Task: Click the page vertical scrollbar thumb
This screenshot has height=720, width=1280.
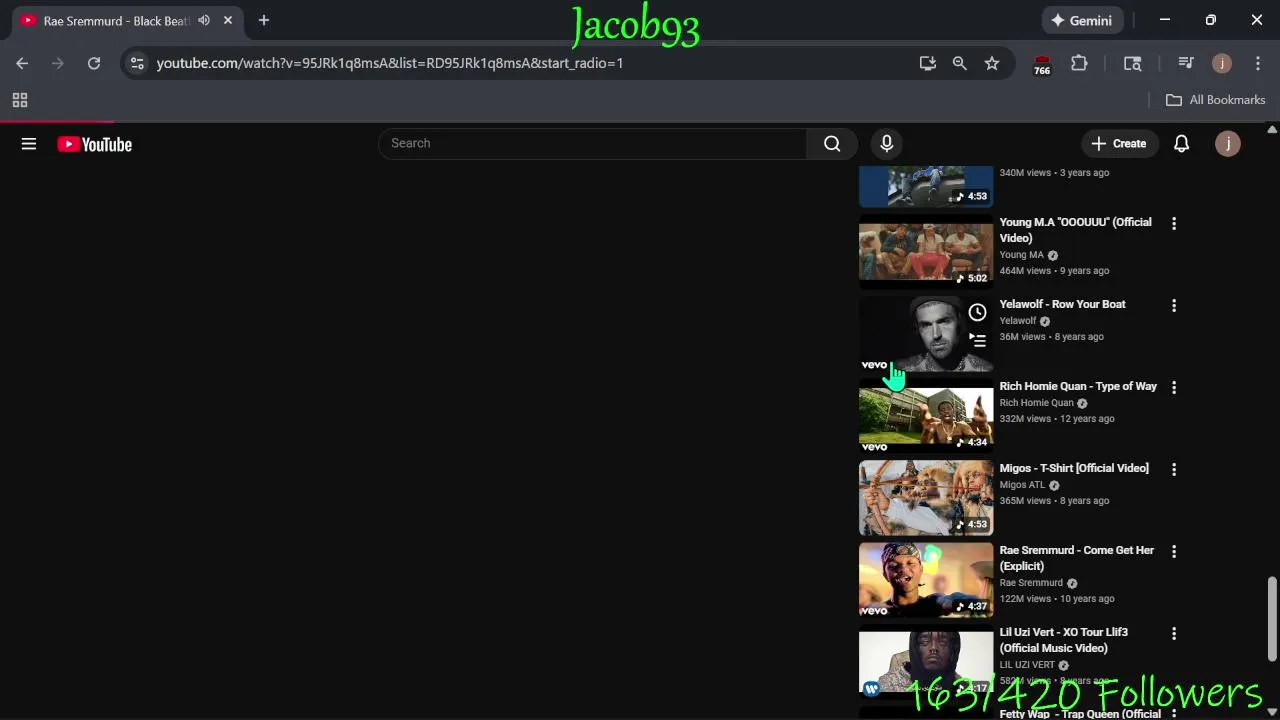Action: [1272, 618]
